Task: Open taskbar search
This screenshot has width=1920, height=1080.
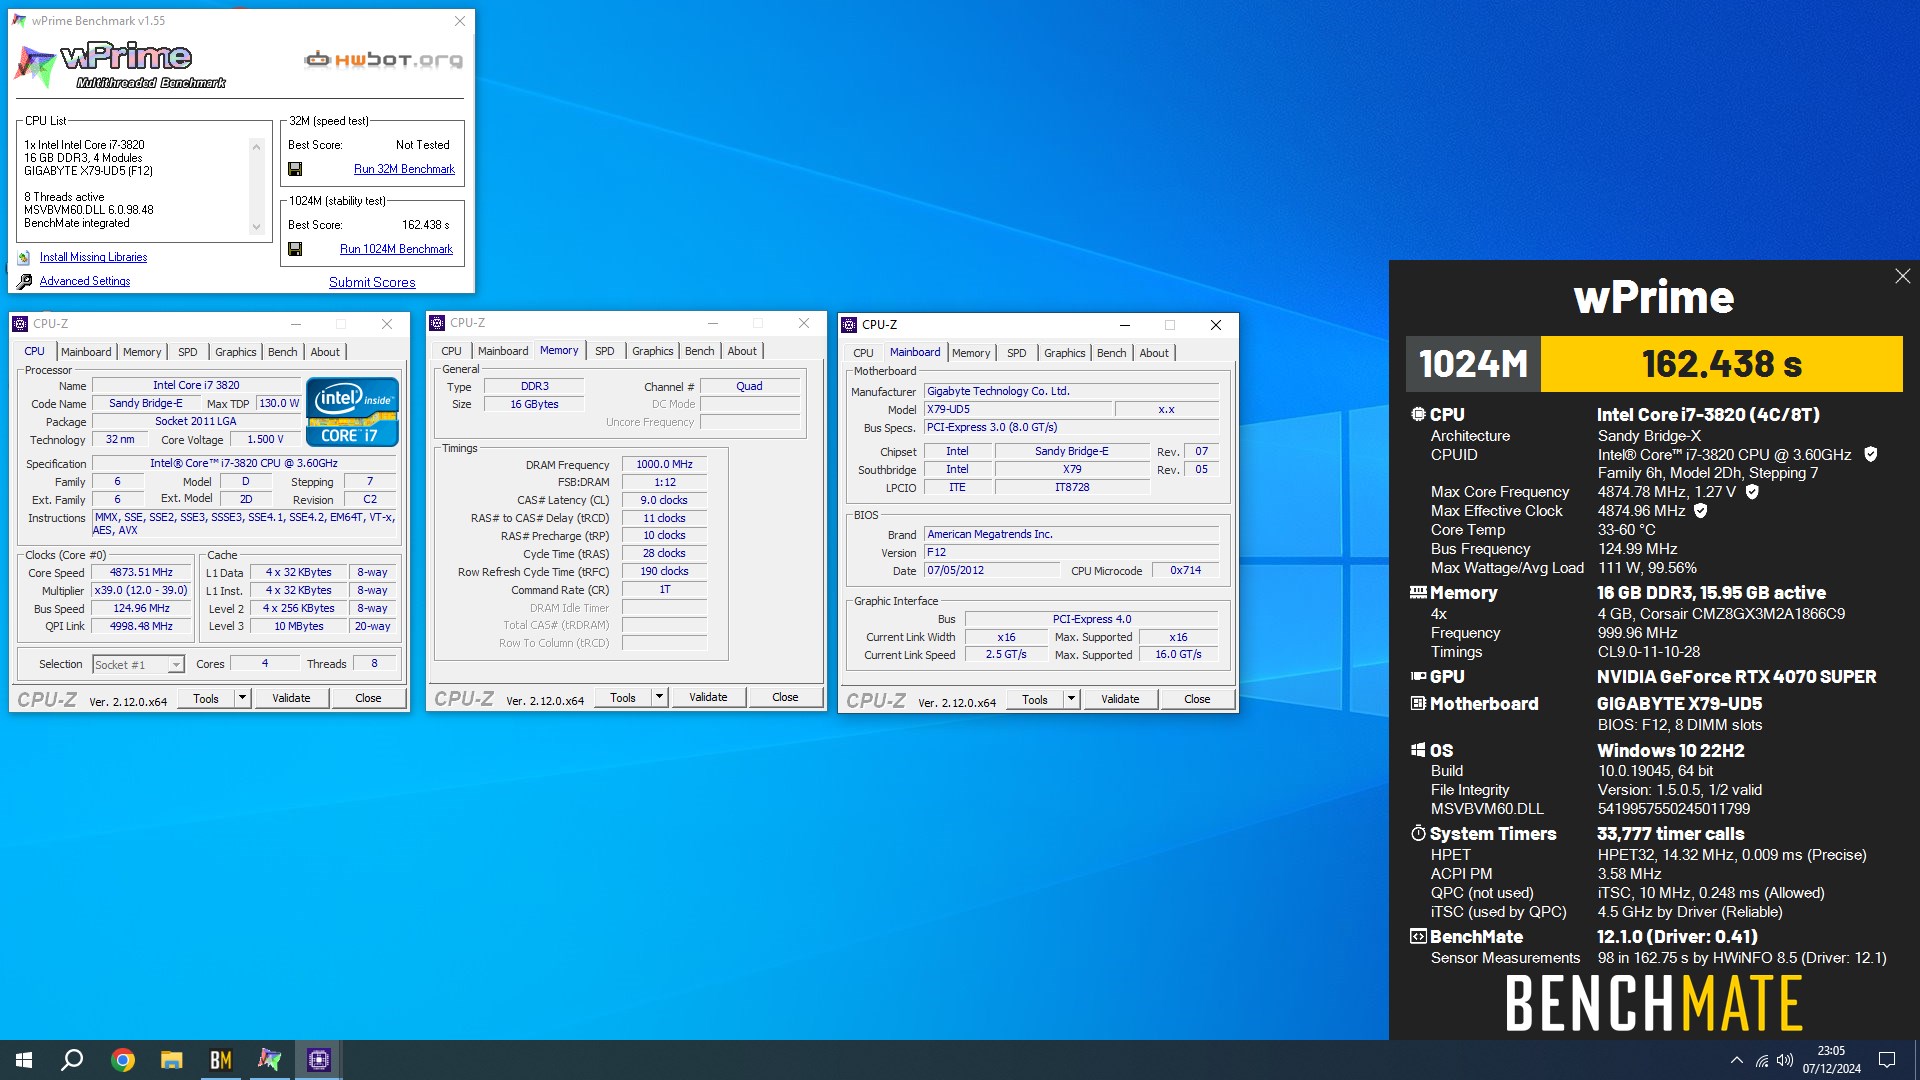Action: tap(72, 1060)
